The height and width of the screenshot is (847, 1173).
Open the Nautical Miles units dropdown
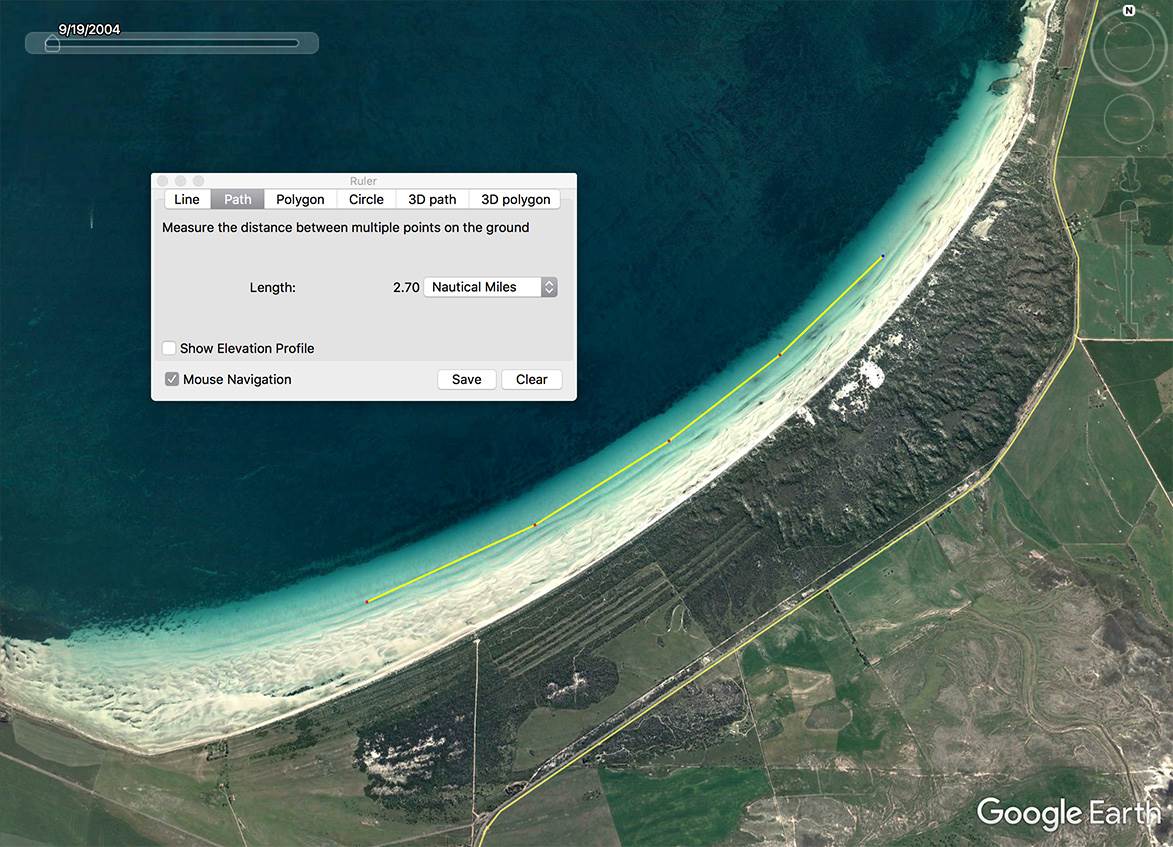coord(490,287)
